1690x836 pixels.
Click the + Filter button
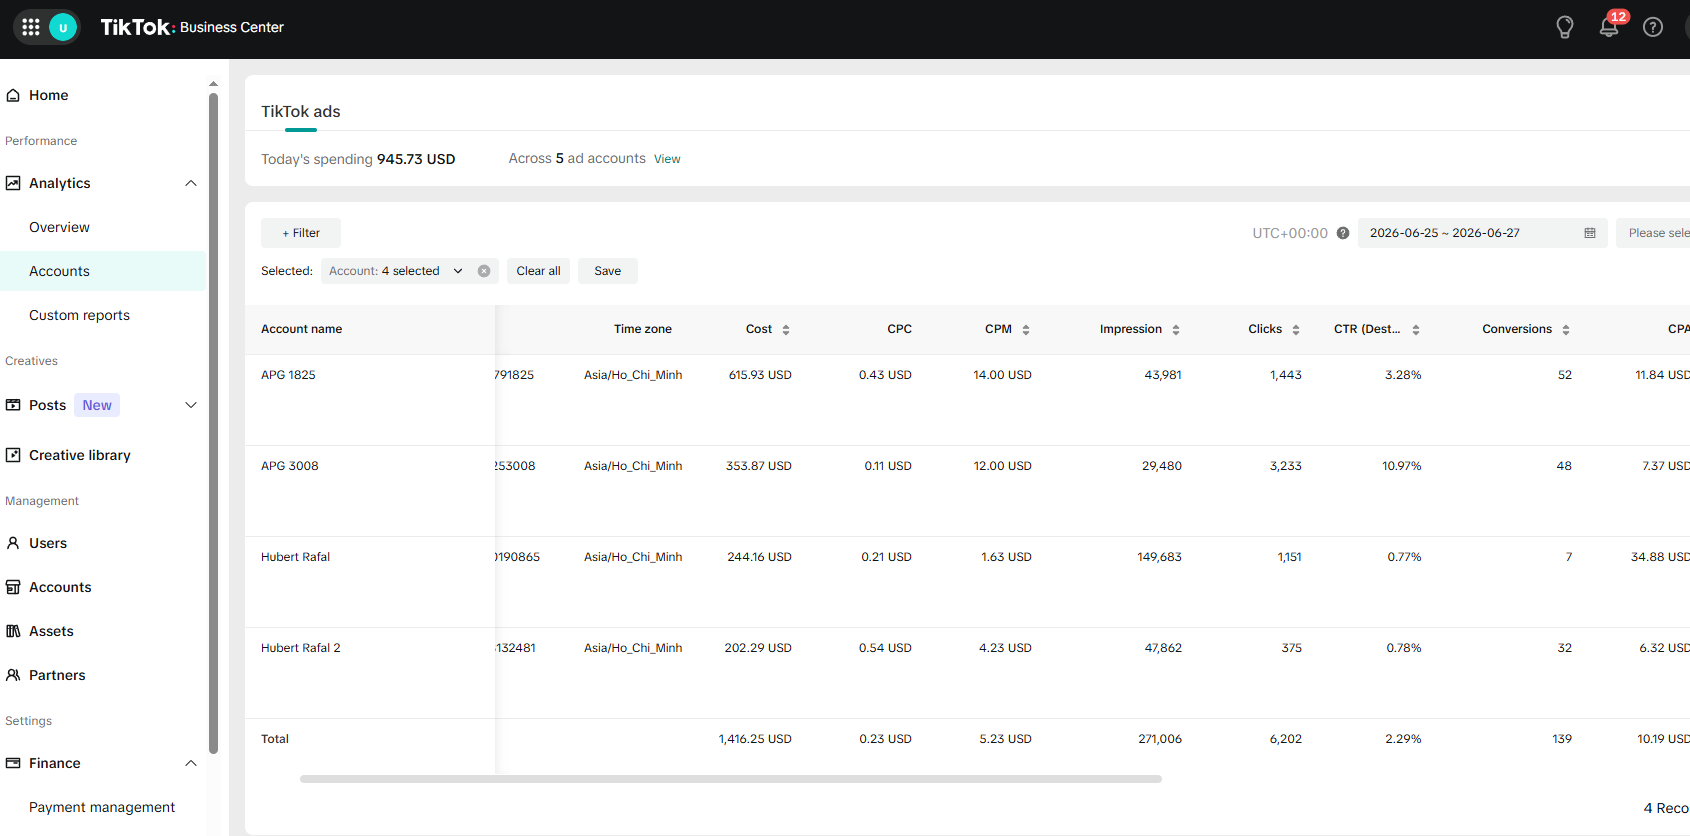(x=301, y=233)
